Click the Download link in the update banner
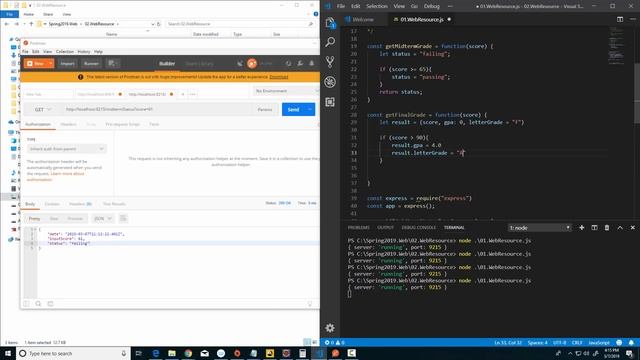 coord(279,77)
